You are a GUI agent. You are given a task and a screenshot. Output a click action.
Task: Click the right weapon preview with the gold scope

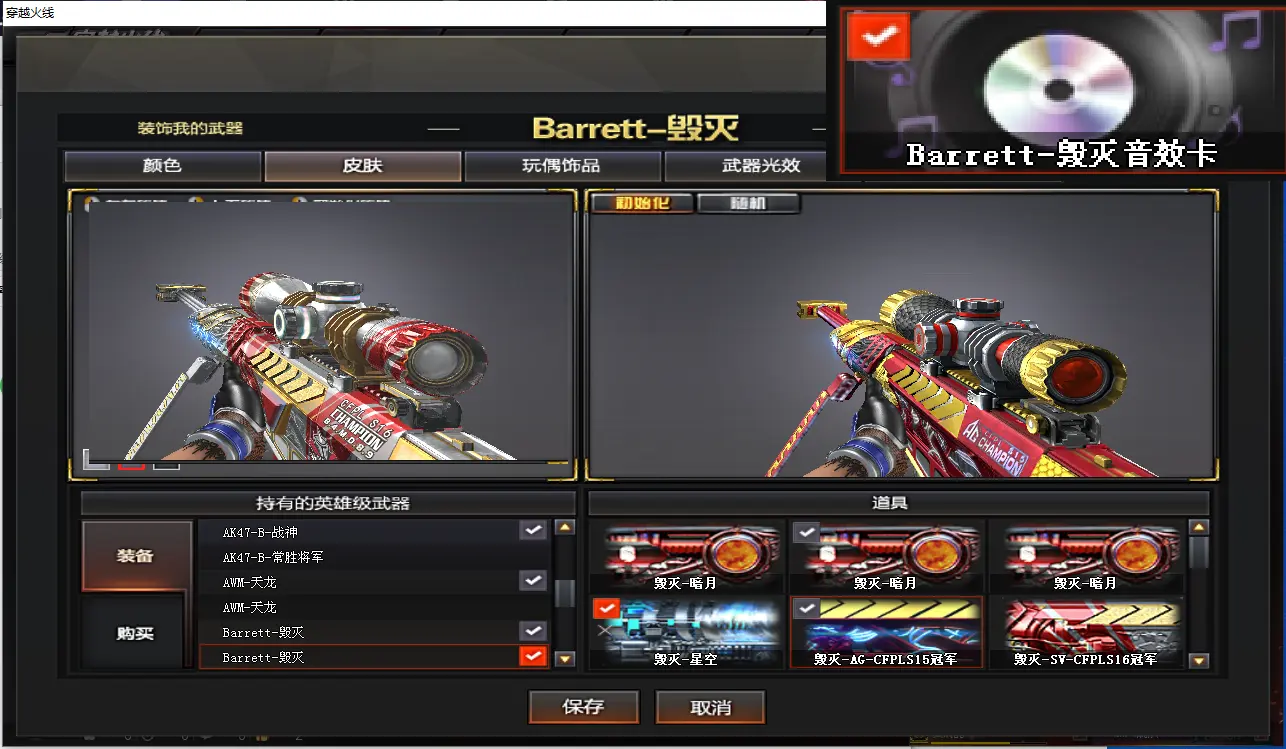point(902,334)
